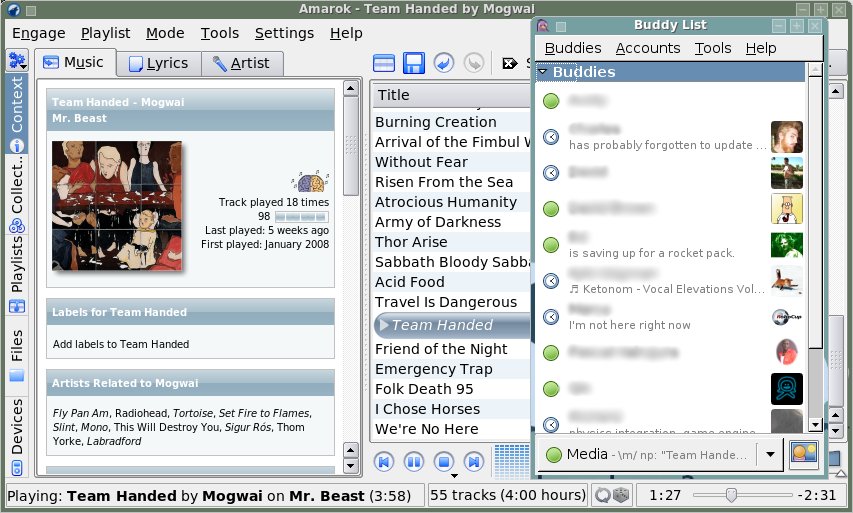Move the track position slider handle

[731, 495]
